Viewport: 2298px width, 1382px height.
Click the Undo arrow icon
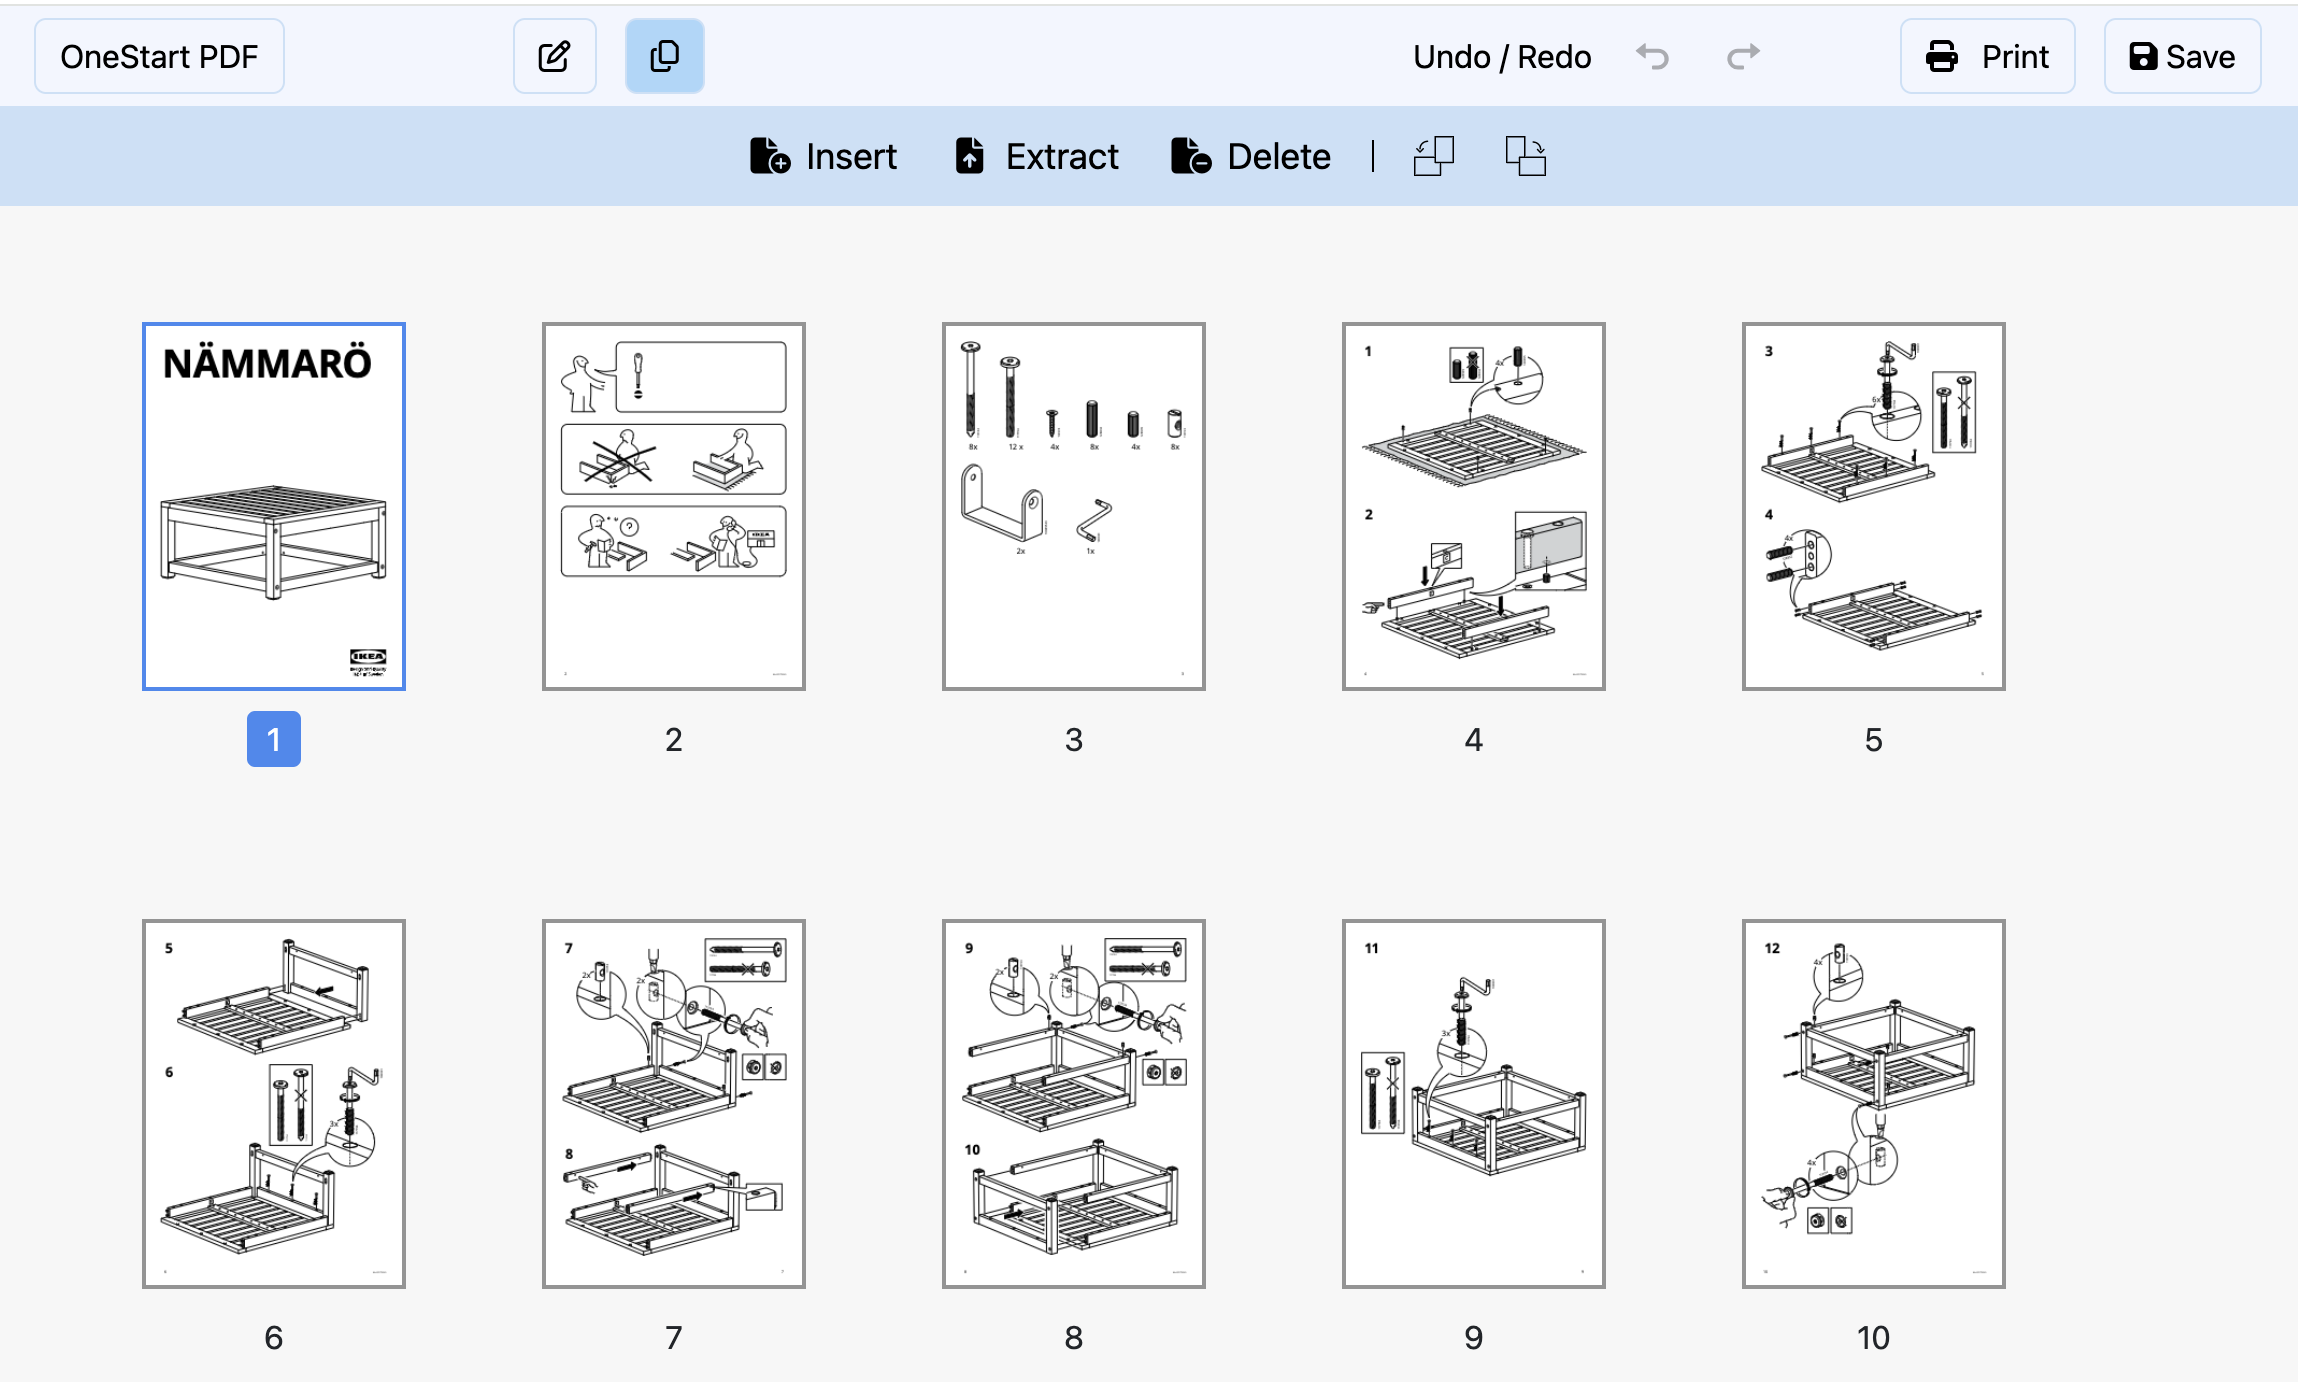(1653, 56)
